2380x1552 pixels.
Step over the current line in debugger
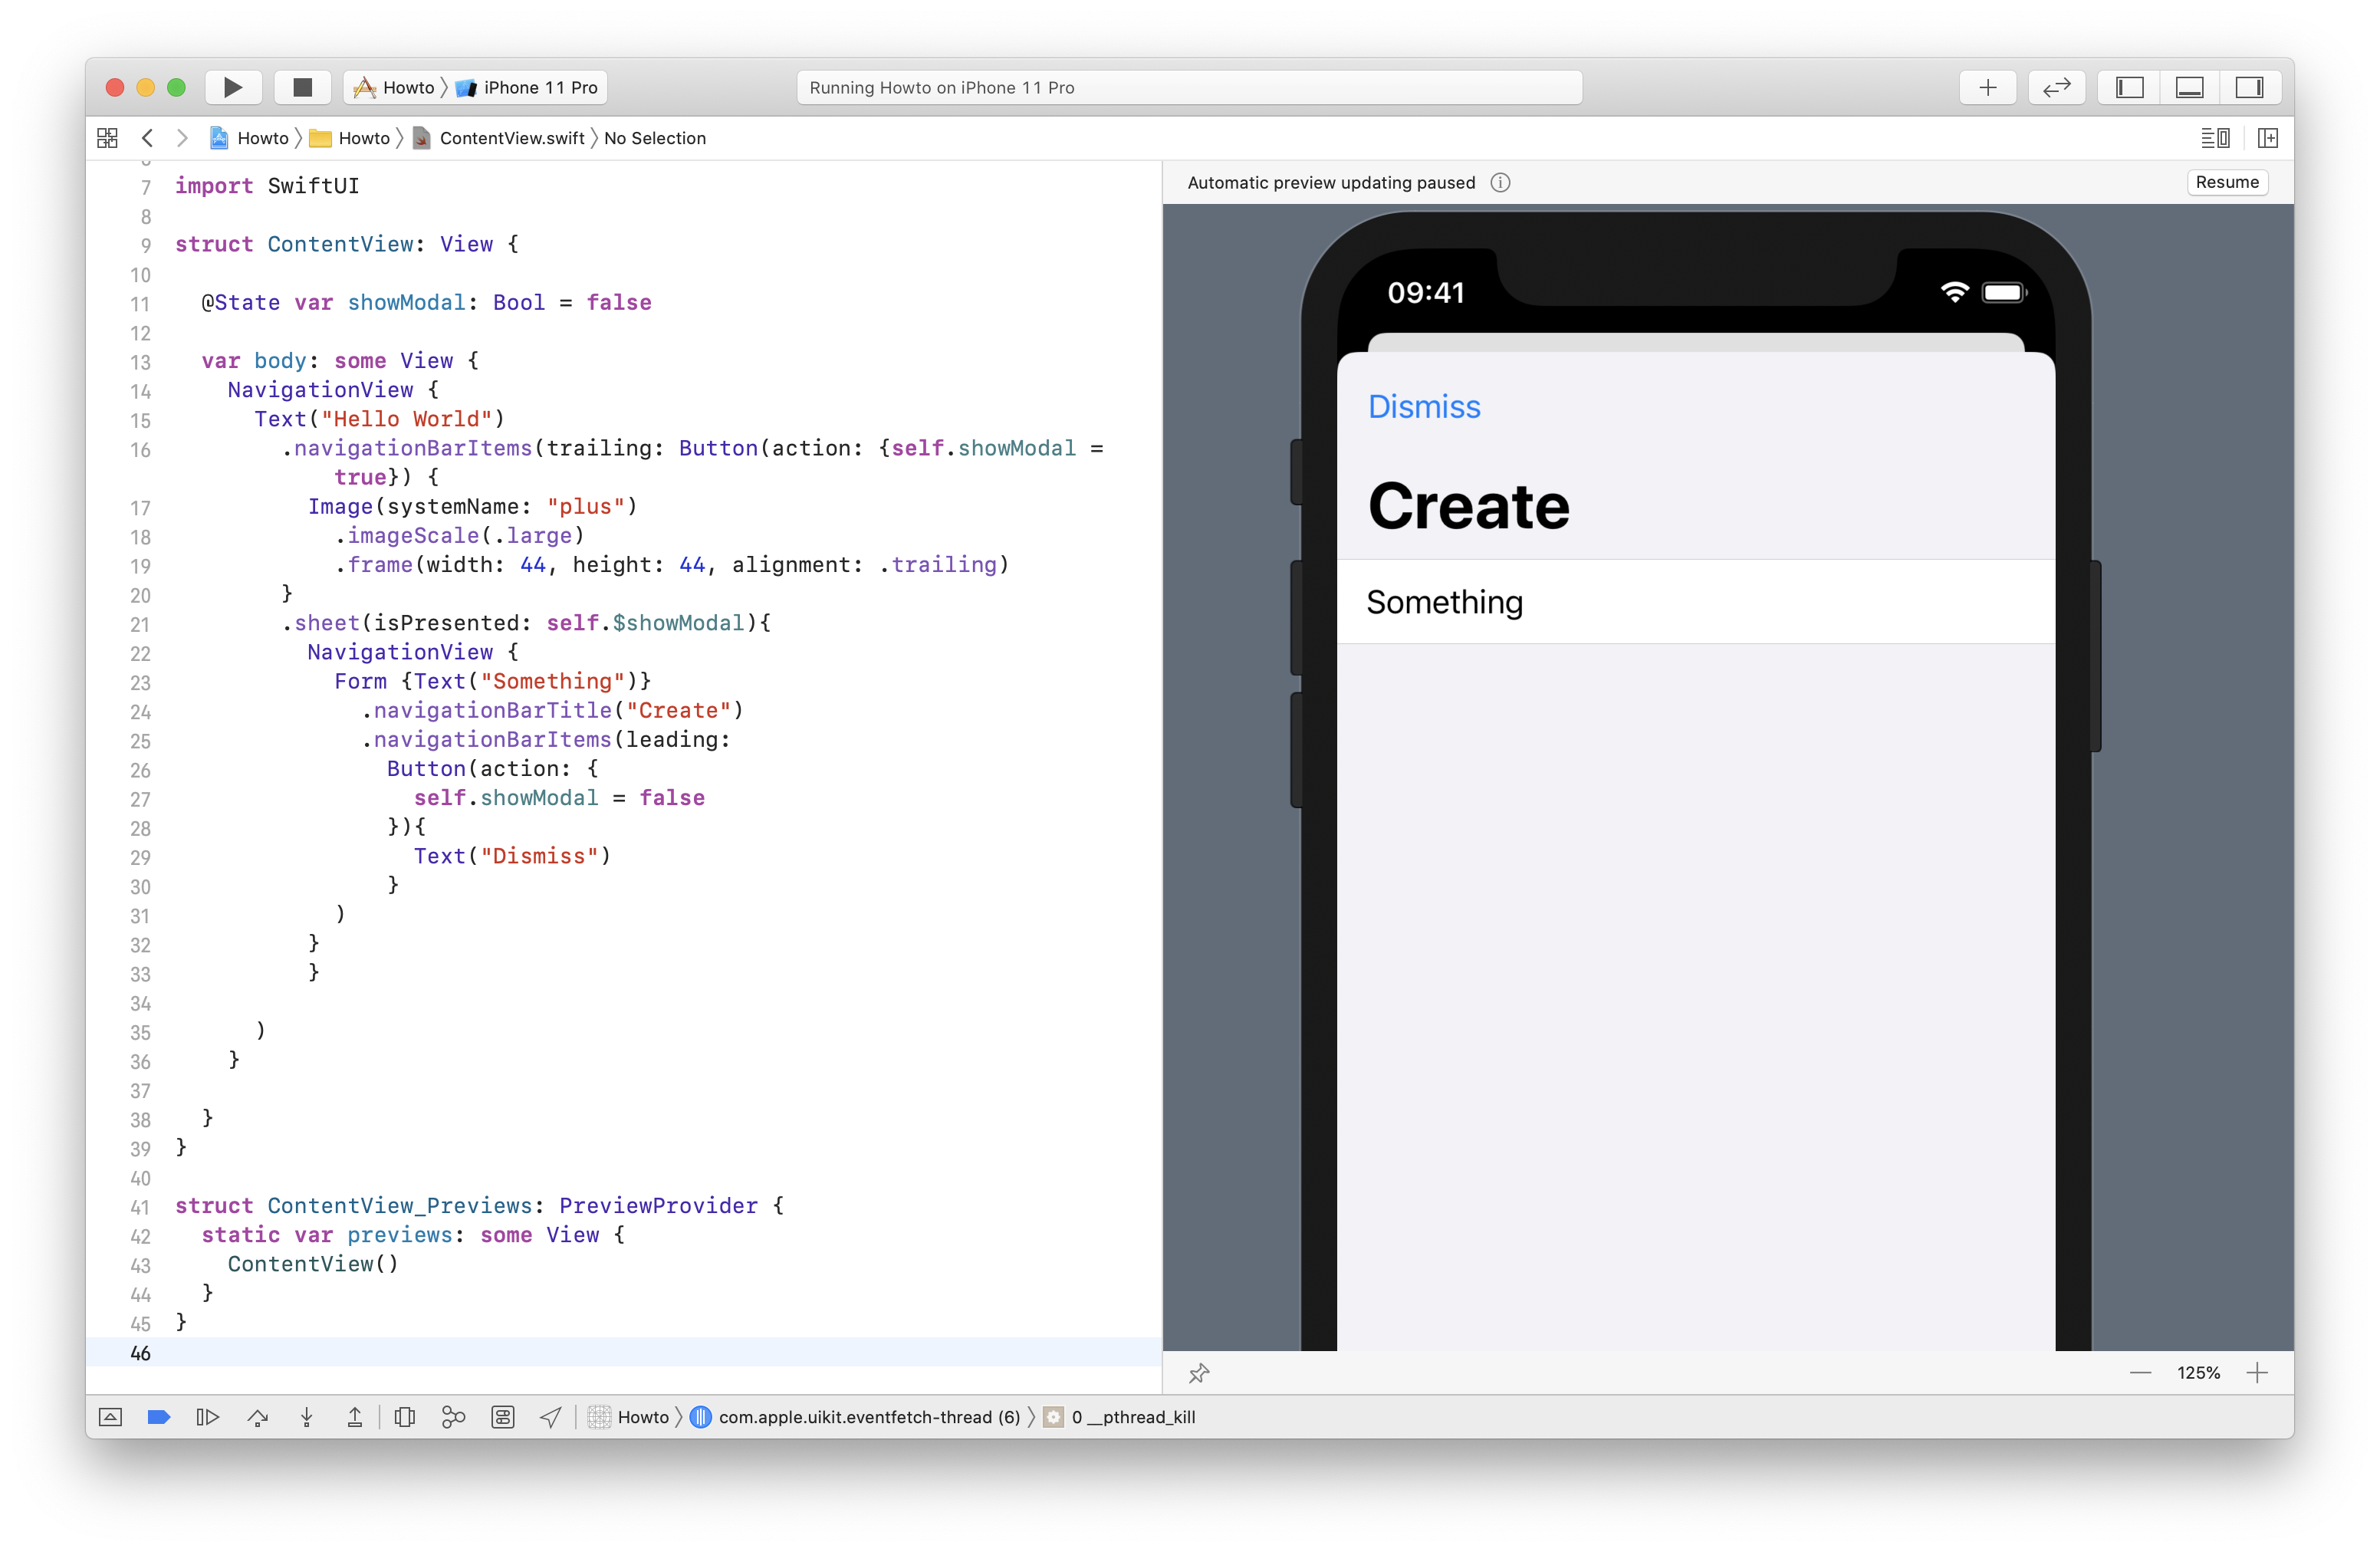(x=257, y=1417)
